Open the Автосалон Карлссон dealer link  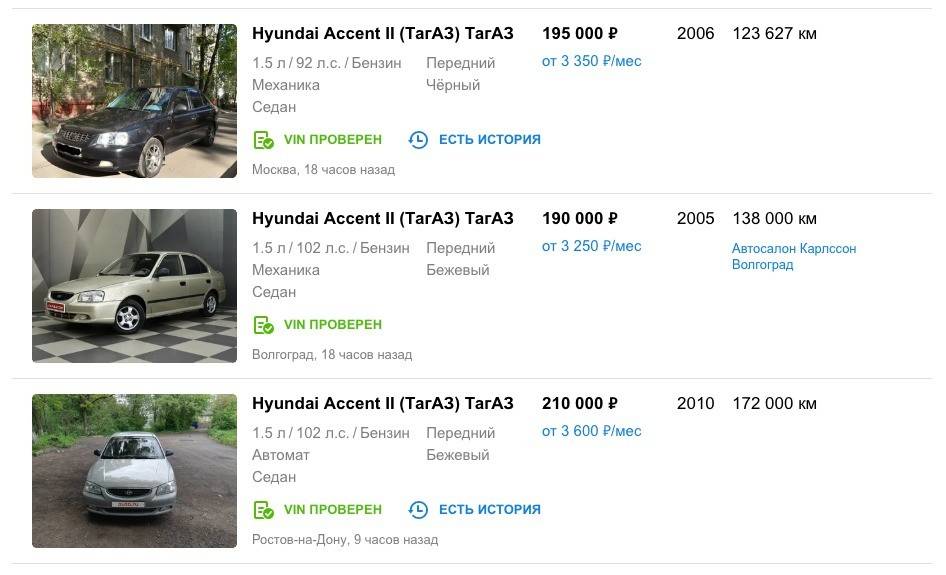point(794,249)
